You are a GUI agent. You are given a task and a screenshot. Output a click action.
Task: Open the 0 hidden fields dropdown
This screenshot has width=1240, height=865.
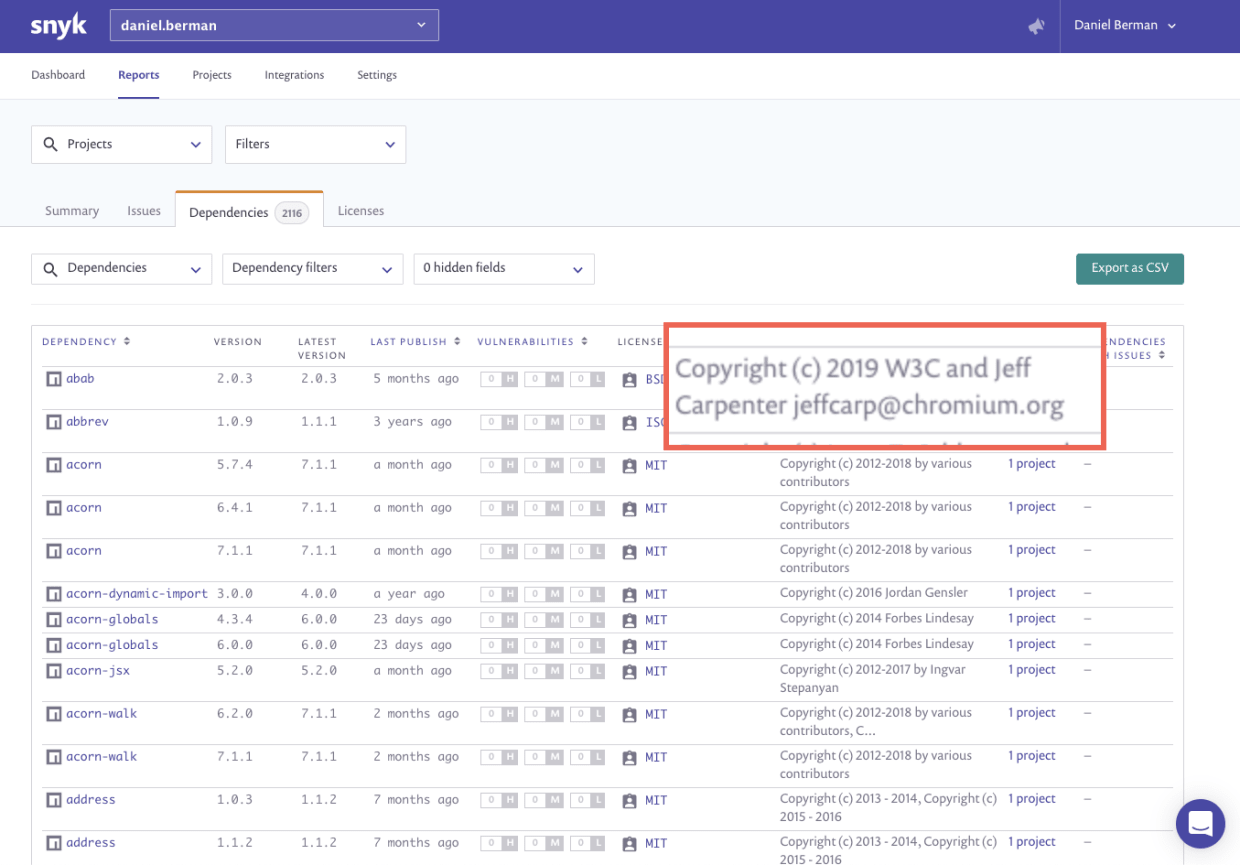click(504, 268)
